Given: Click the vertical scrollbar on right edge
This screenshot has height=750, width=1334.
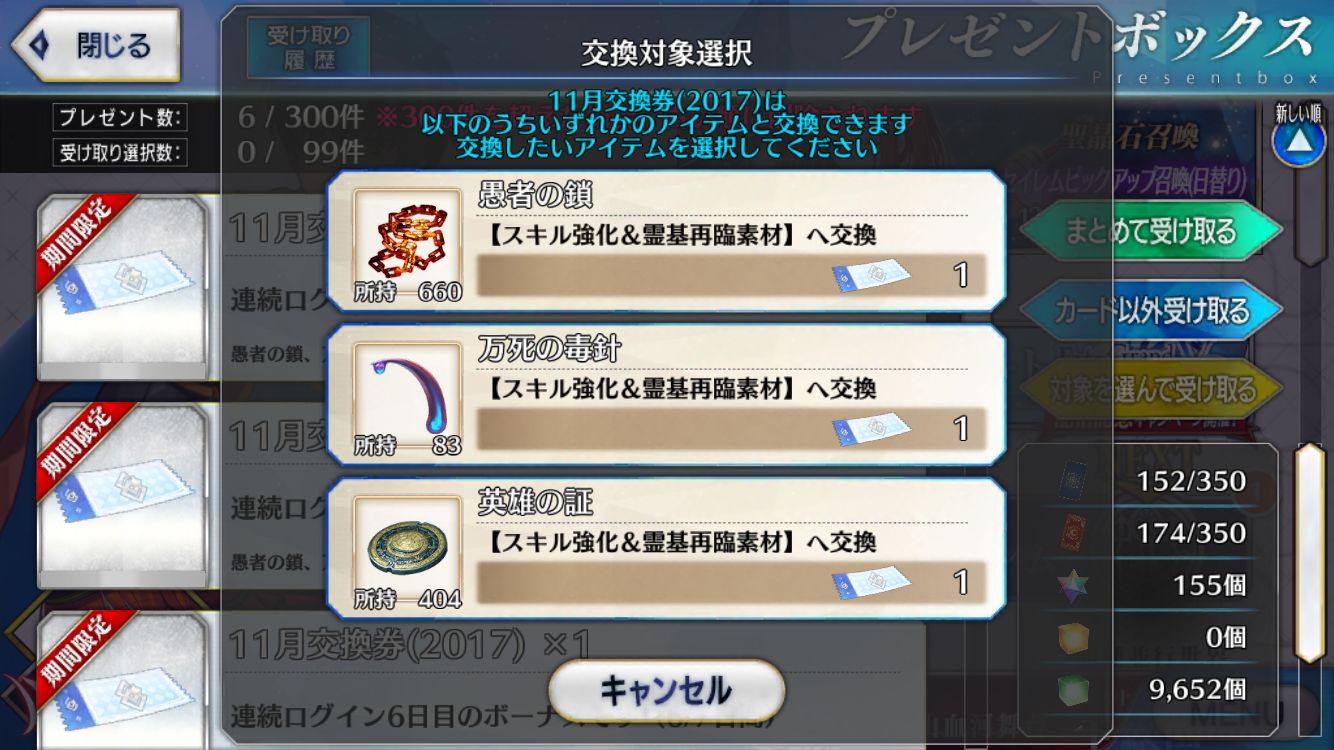Looking at the screenshot, I should click(1309, 553).
